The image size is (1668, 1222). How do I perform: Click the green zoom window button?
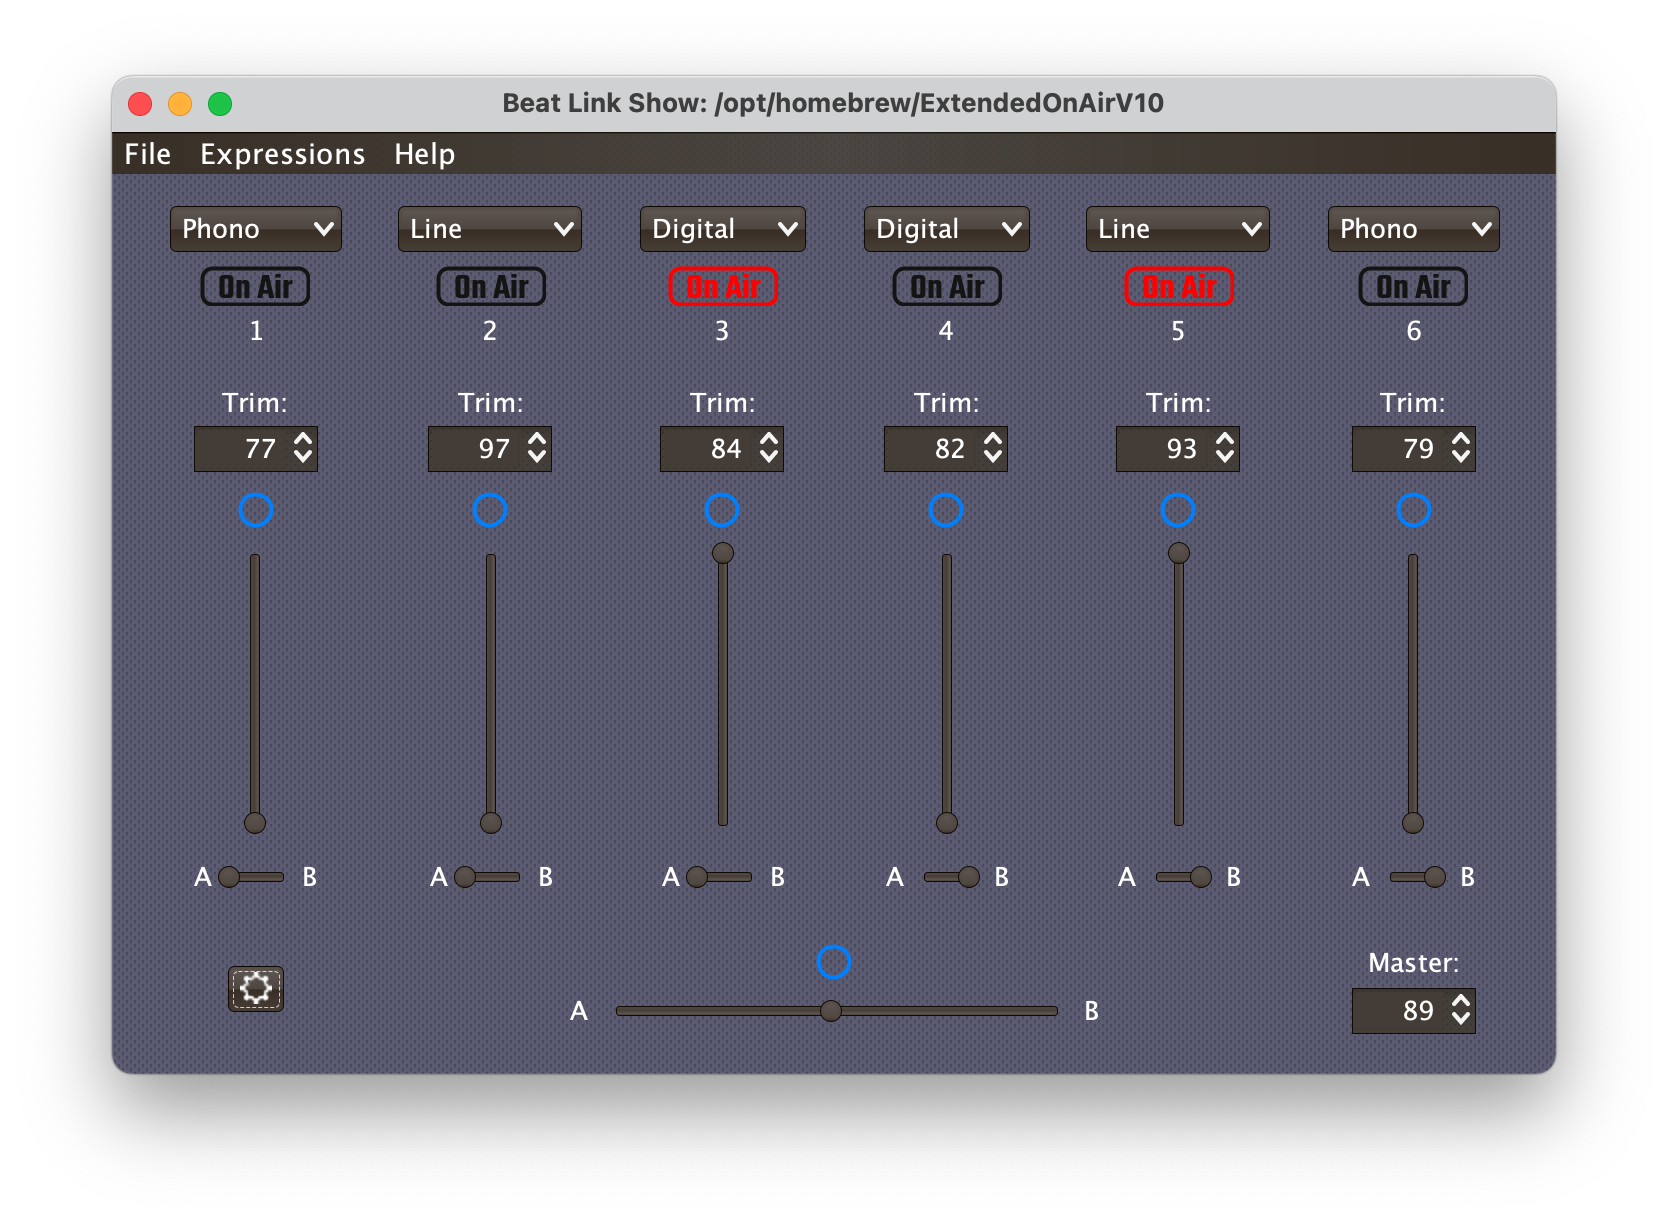tap(220, 104)
